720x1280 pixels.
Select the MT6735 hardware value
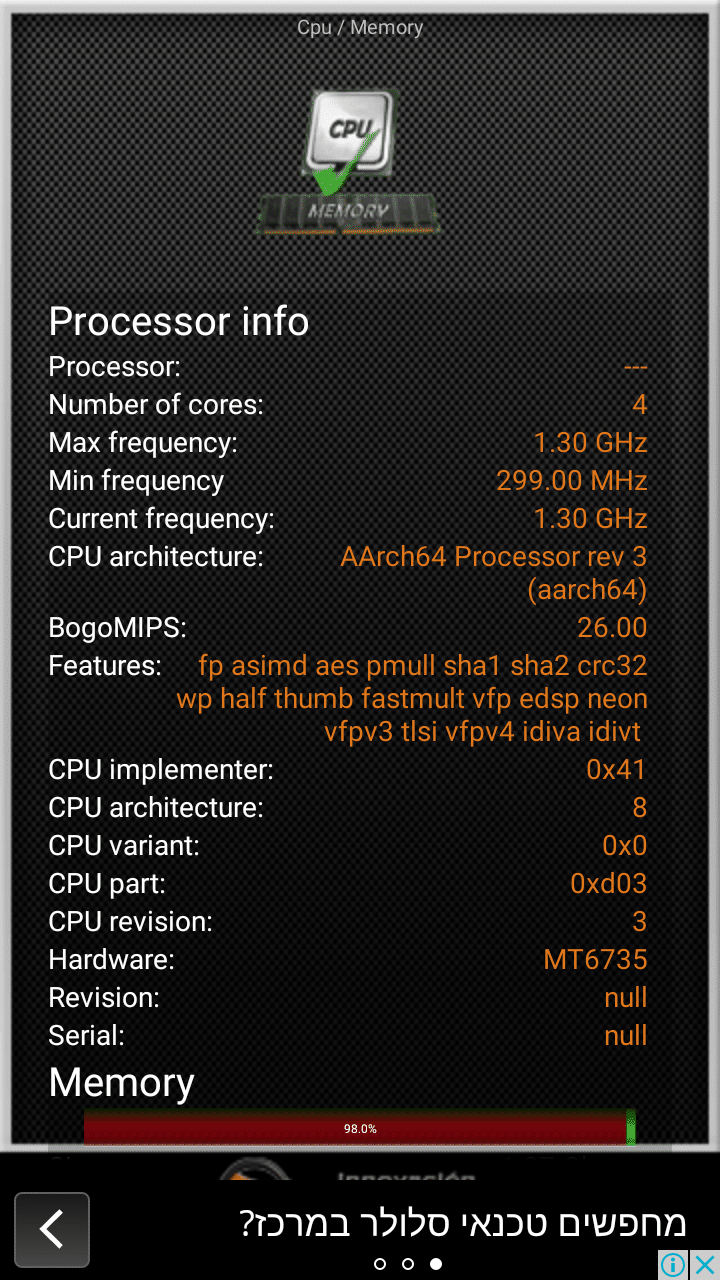[595, 960]
